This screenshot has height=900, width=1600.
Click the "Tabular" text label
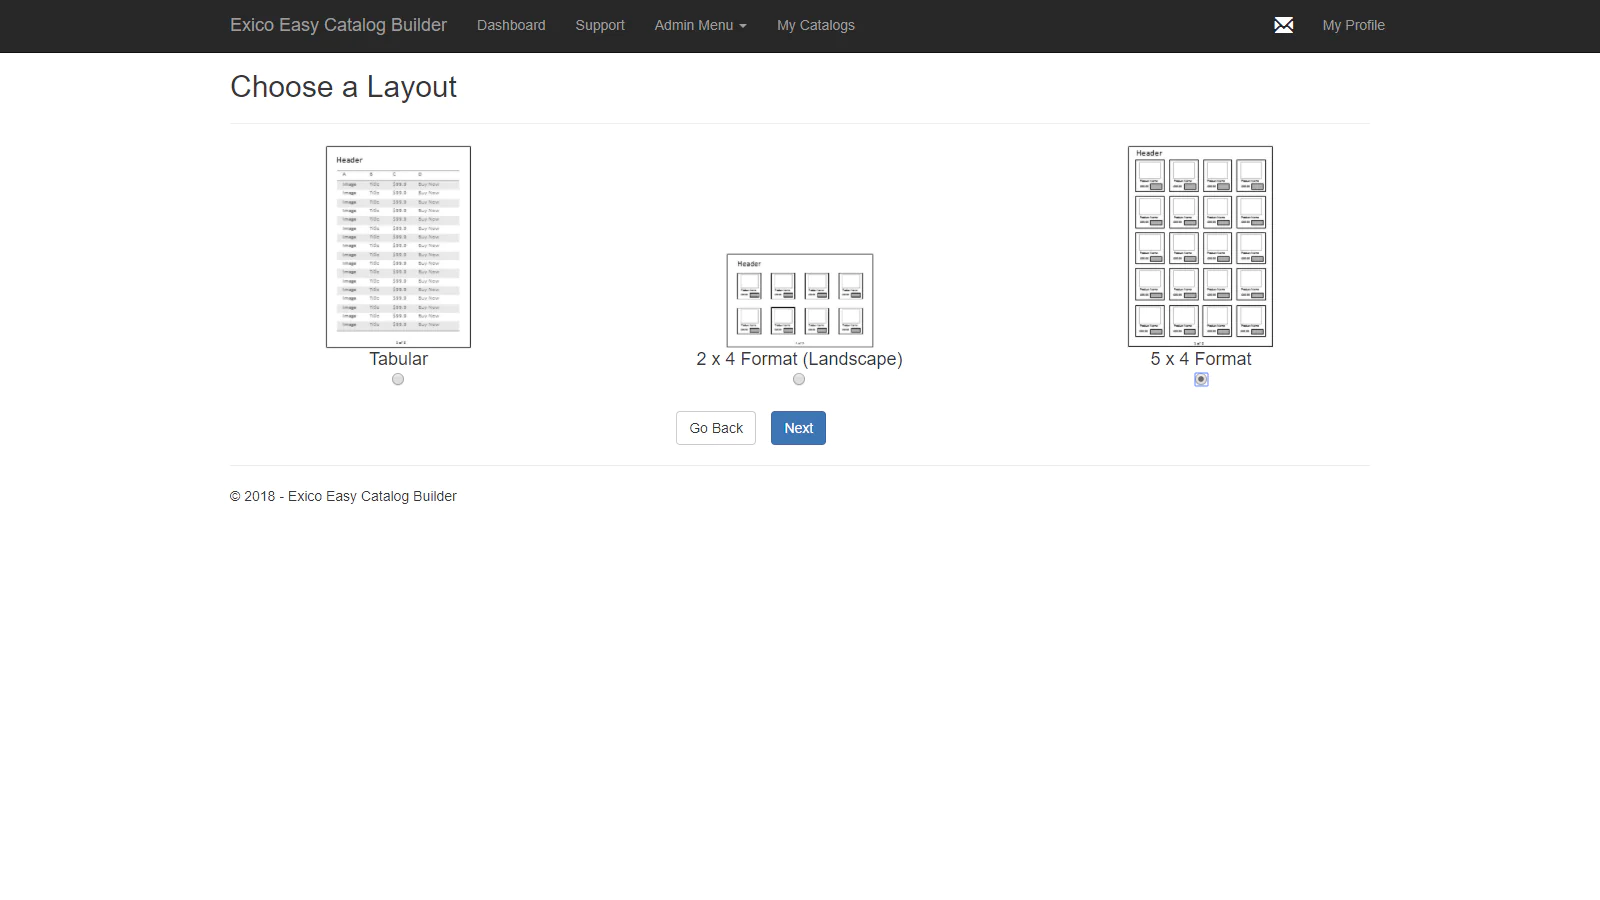[x=398, y=359]
